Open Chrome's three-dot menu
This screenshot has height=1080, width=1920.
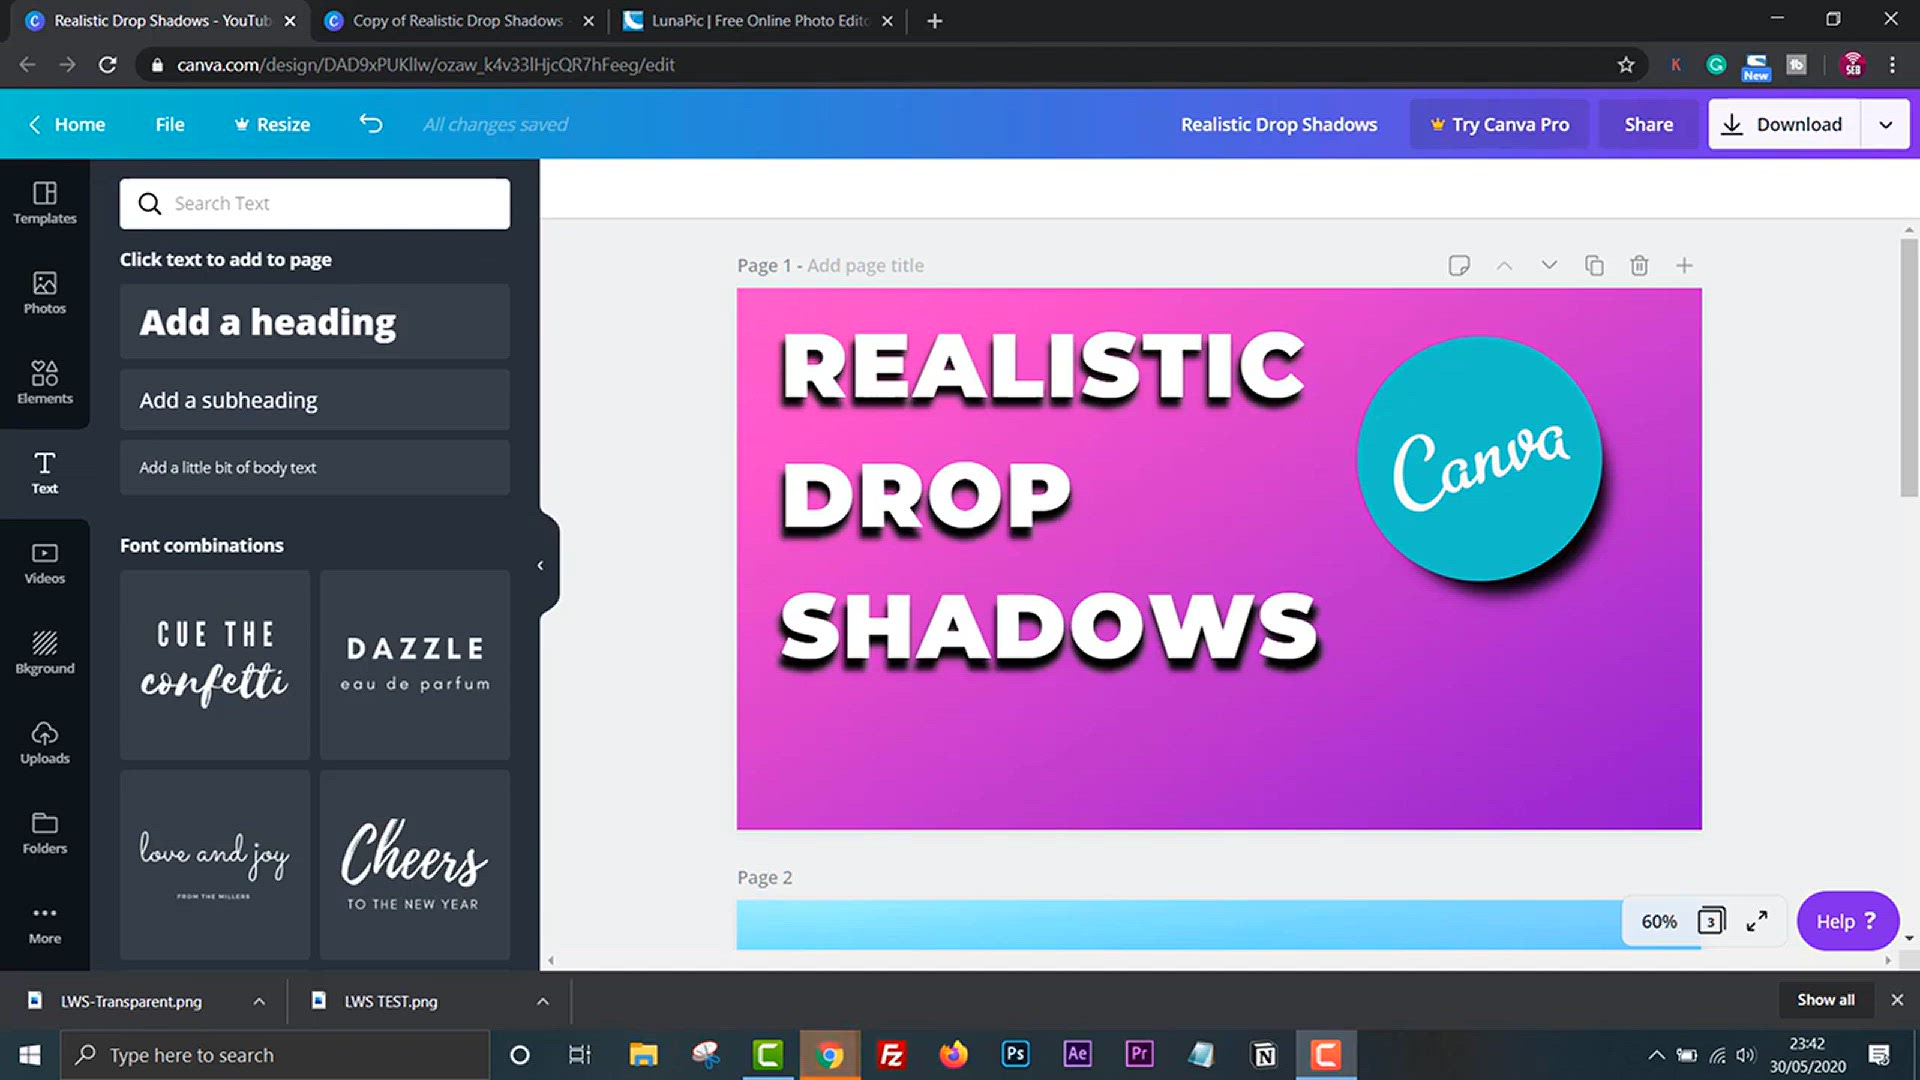pos(1892,65)
